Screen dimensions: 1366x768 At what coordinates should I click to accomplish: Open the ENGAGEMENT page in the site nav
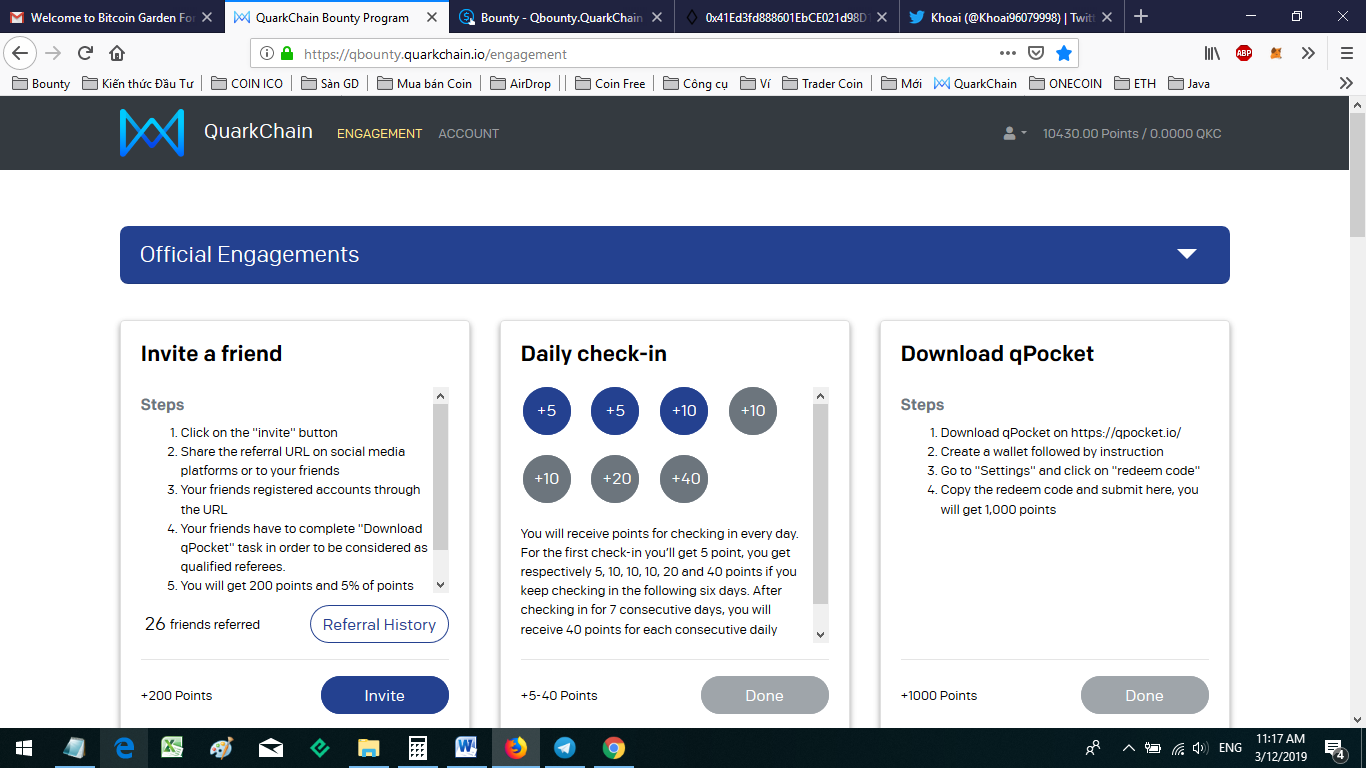(x=380, y=133)
